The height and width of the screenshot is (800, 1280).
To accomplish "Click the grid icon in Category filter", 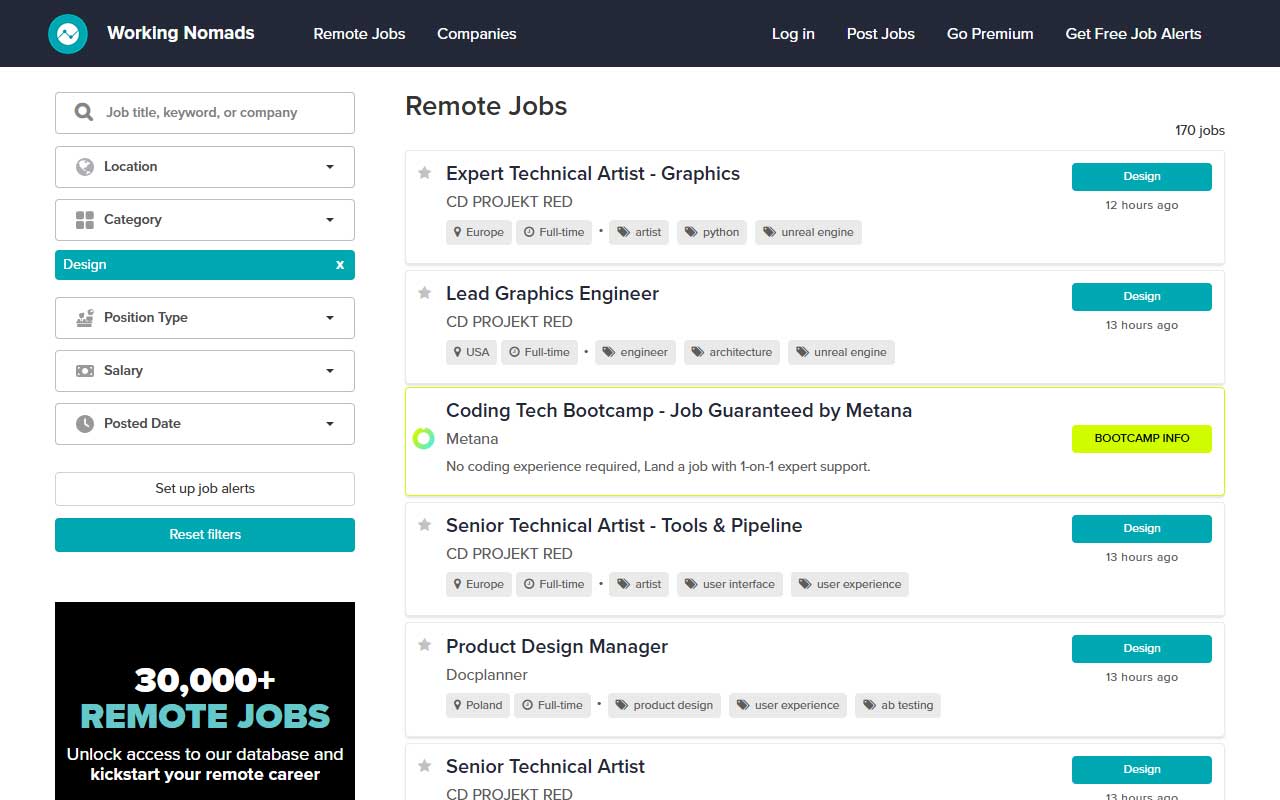I will coord(85,219).
